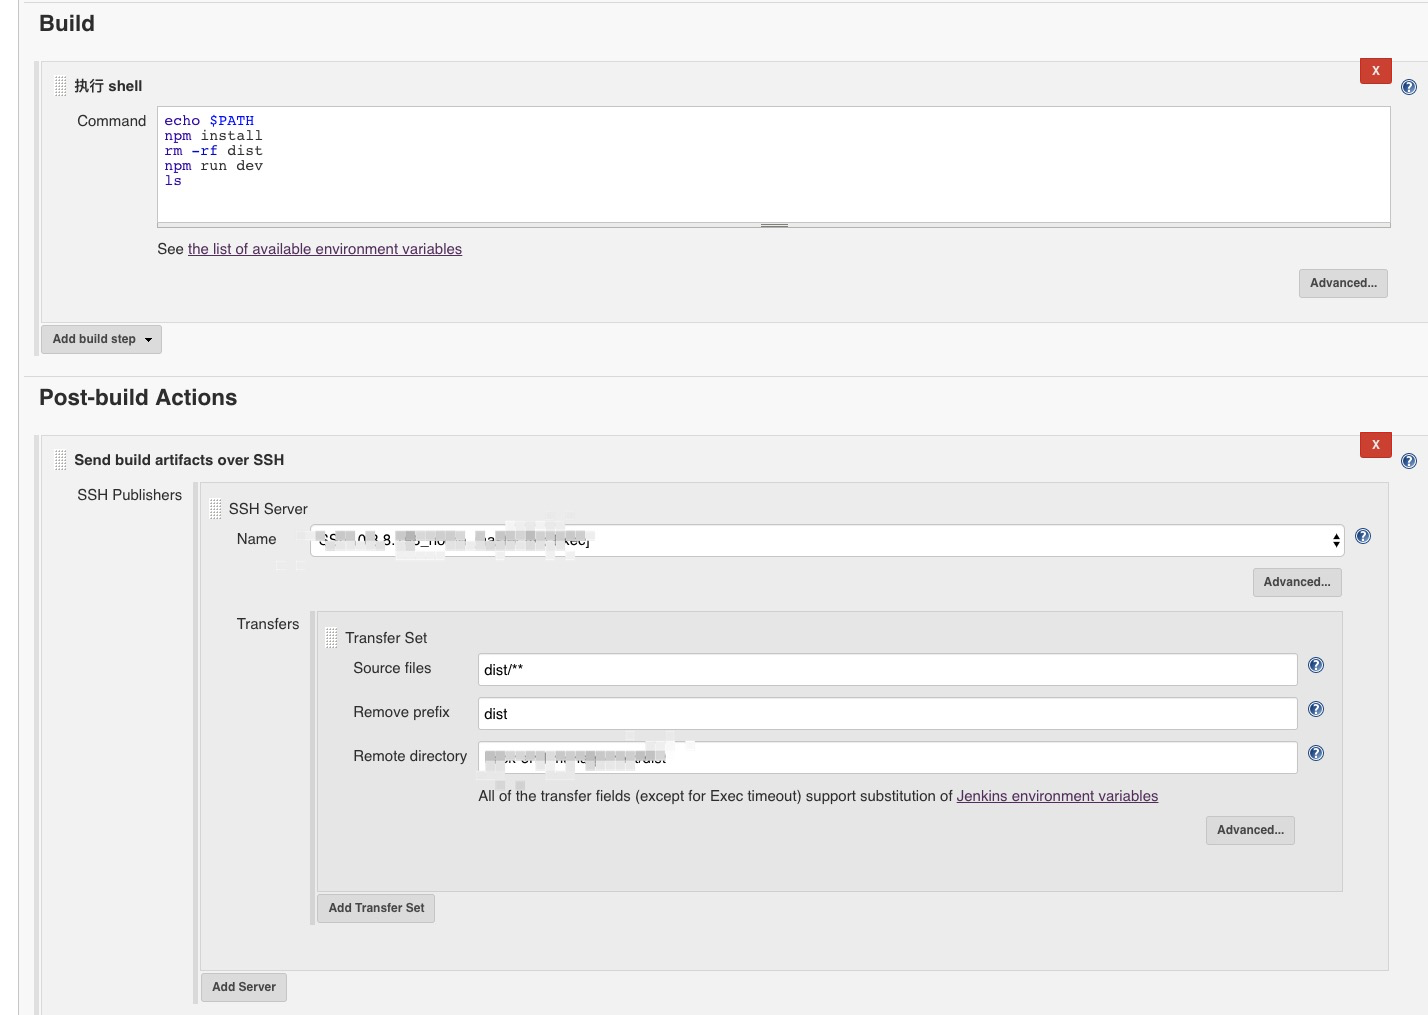
Task: Click into the Source files input field
Action: pyautogui.click(x=887, y=670)
